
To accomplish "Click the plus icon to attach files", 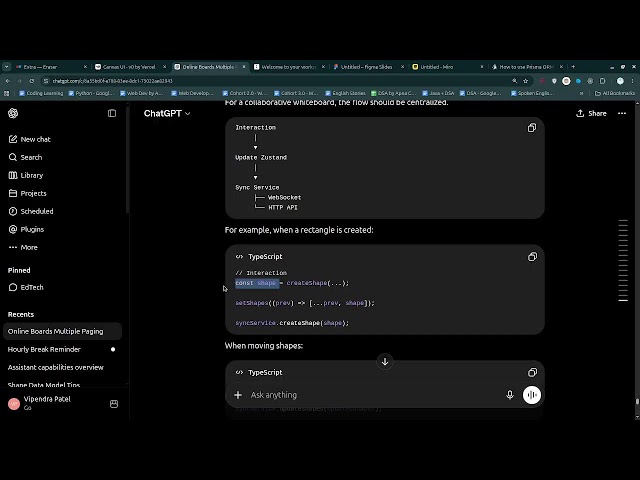I will tap(238, 395).
